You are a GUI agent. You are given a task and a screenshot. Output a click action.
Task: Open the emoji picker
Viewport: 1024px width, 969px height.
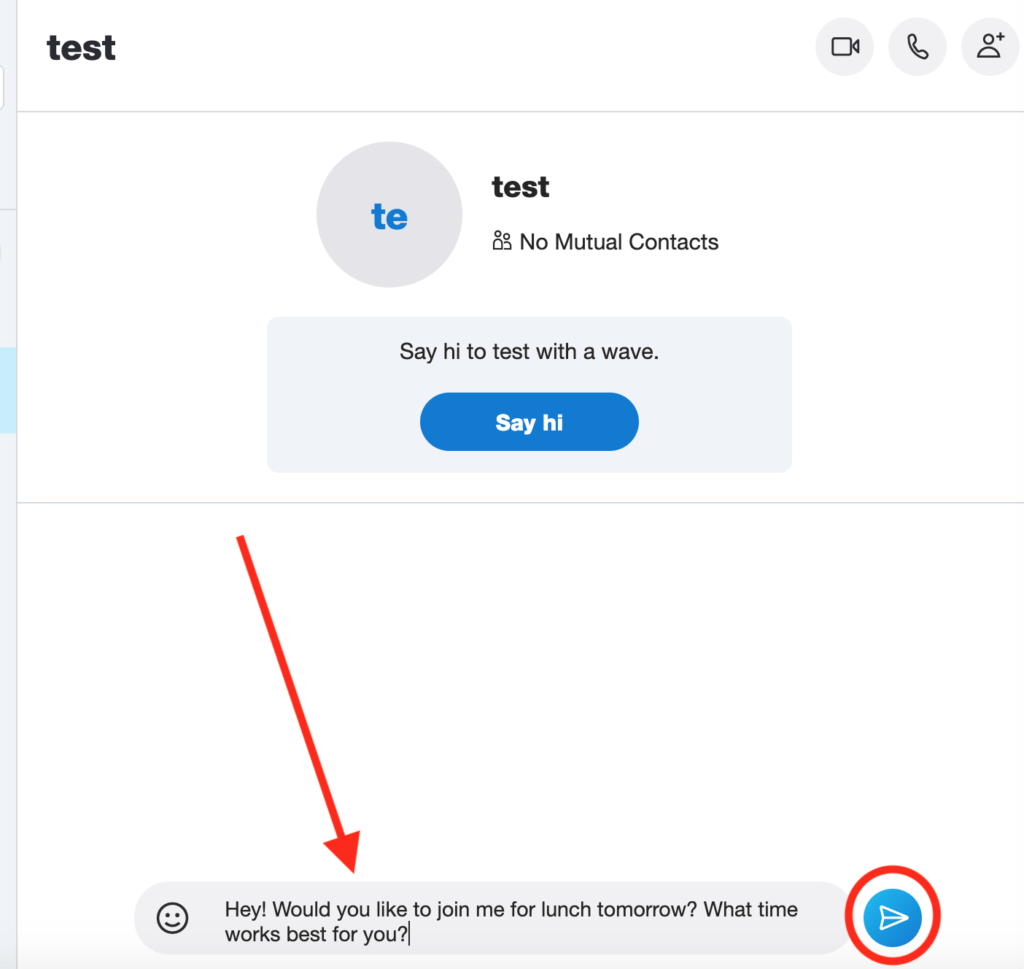coord(173,918)
